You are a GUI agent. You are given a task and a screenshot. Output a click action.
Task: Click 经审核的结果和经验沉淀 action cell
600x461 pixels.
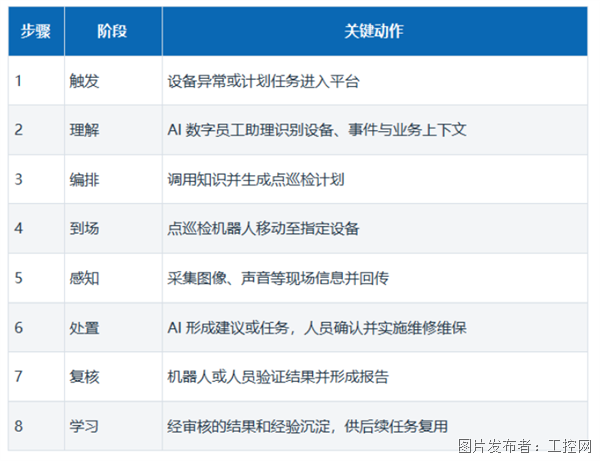tap(375, 426)
